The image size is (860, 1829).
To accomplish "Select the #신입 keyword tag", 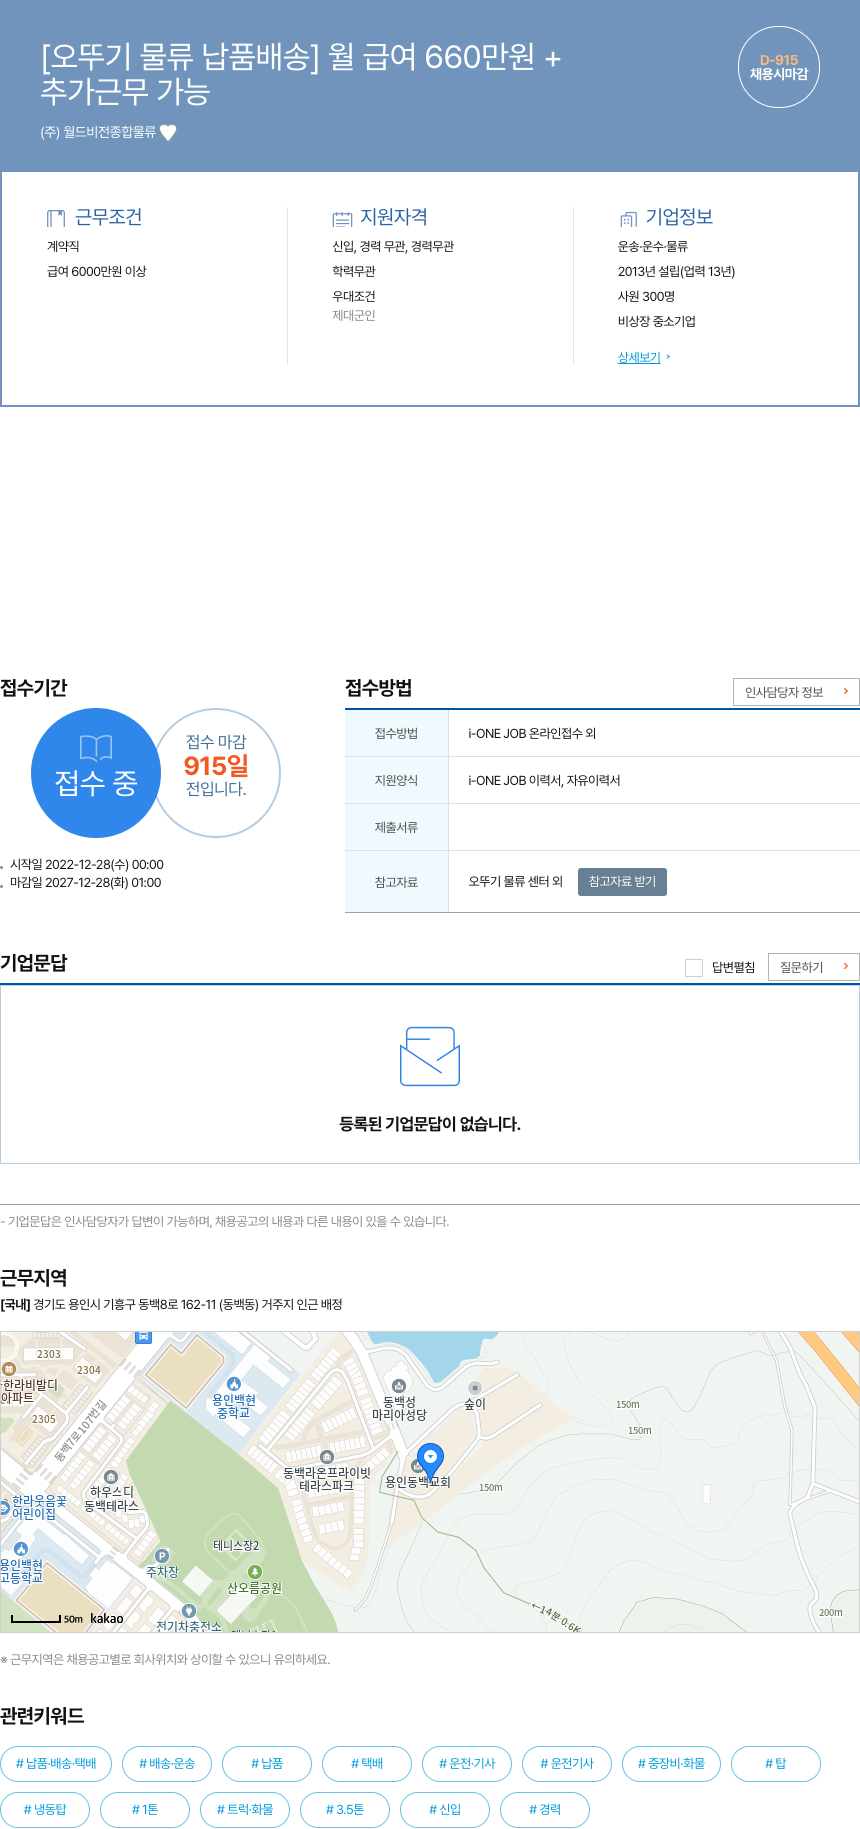I will point(445,1809).
